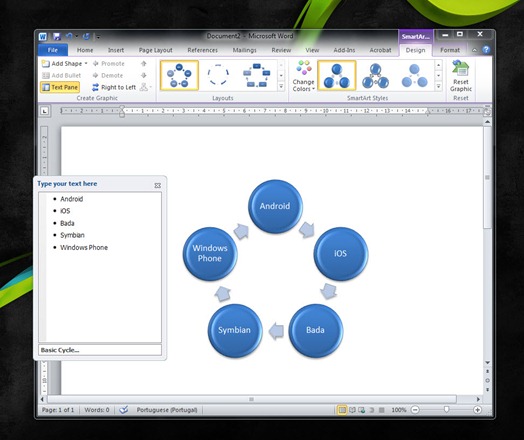Image resolution: width=524 pixels, height=440 pixels.
Task: Undo the last action in quick access toolbar
Action: (69, 36)
